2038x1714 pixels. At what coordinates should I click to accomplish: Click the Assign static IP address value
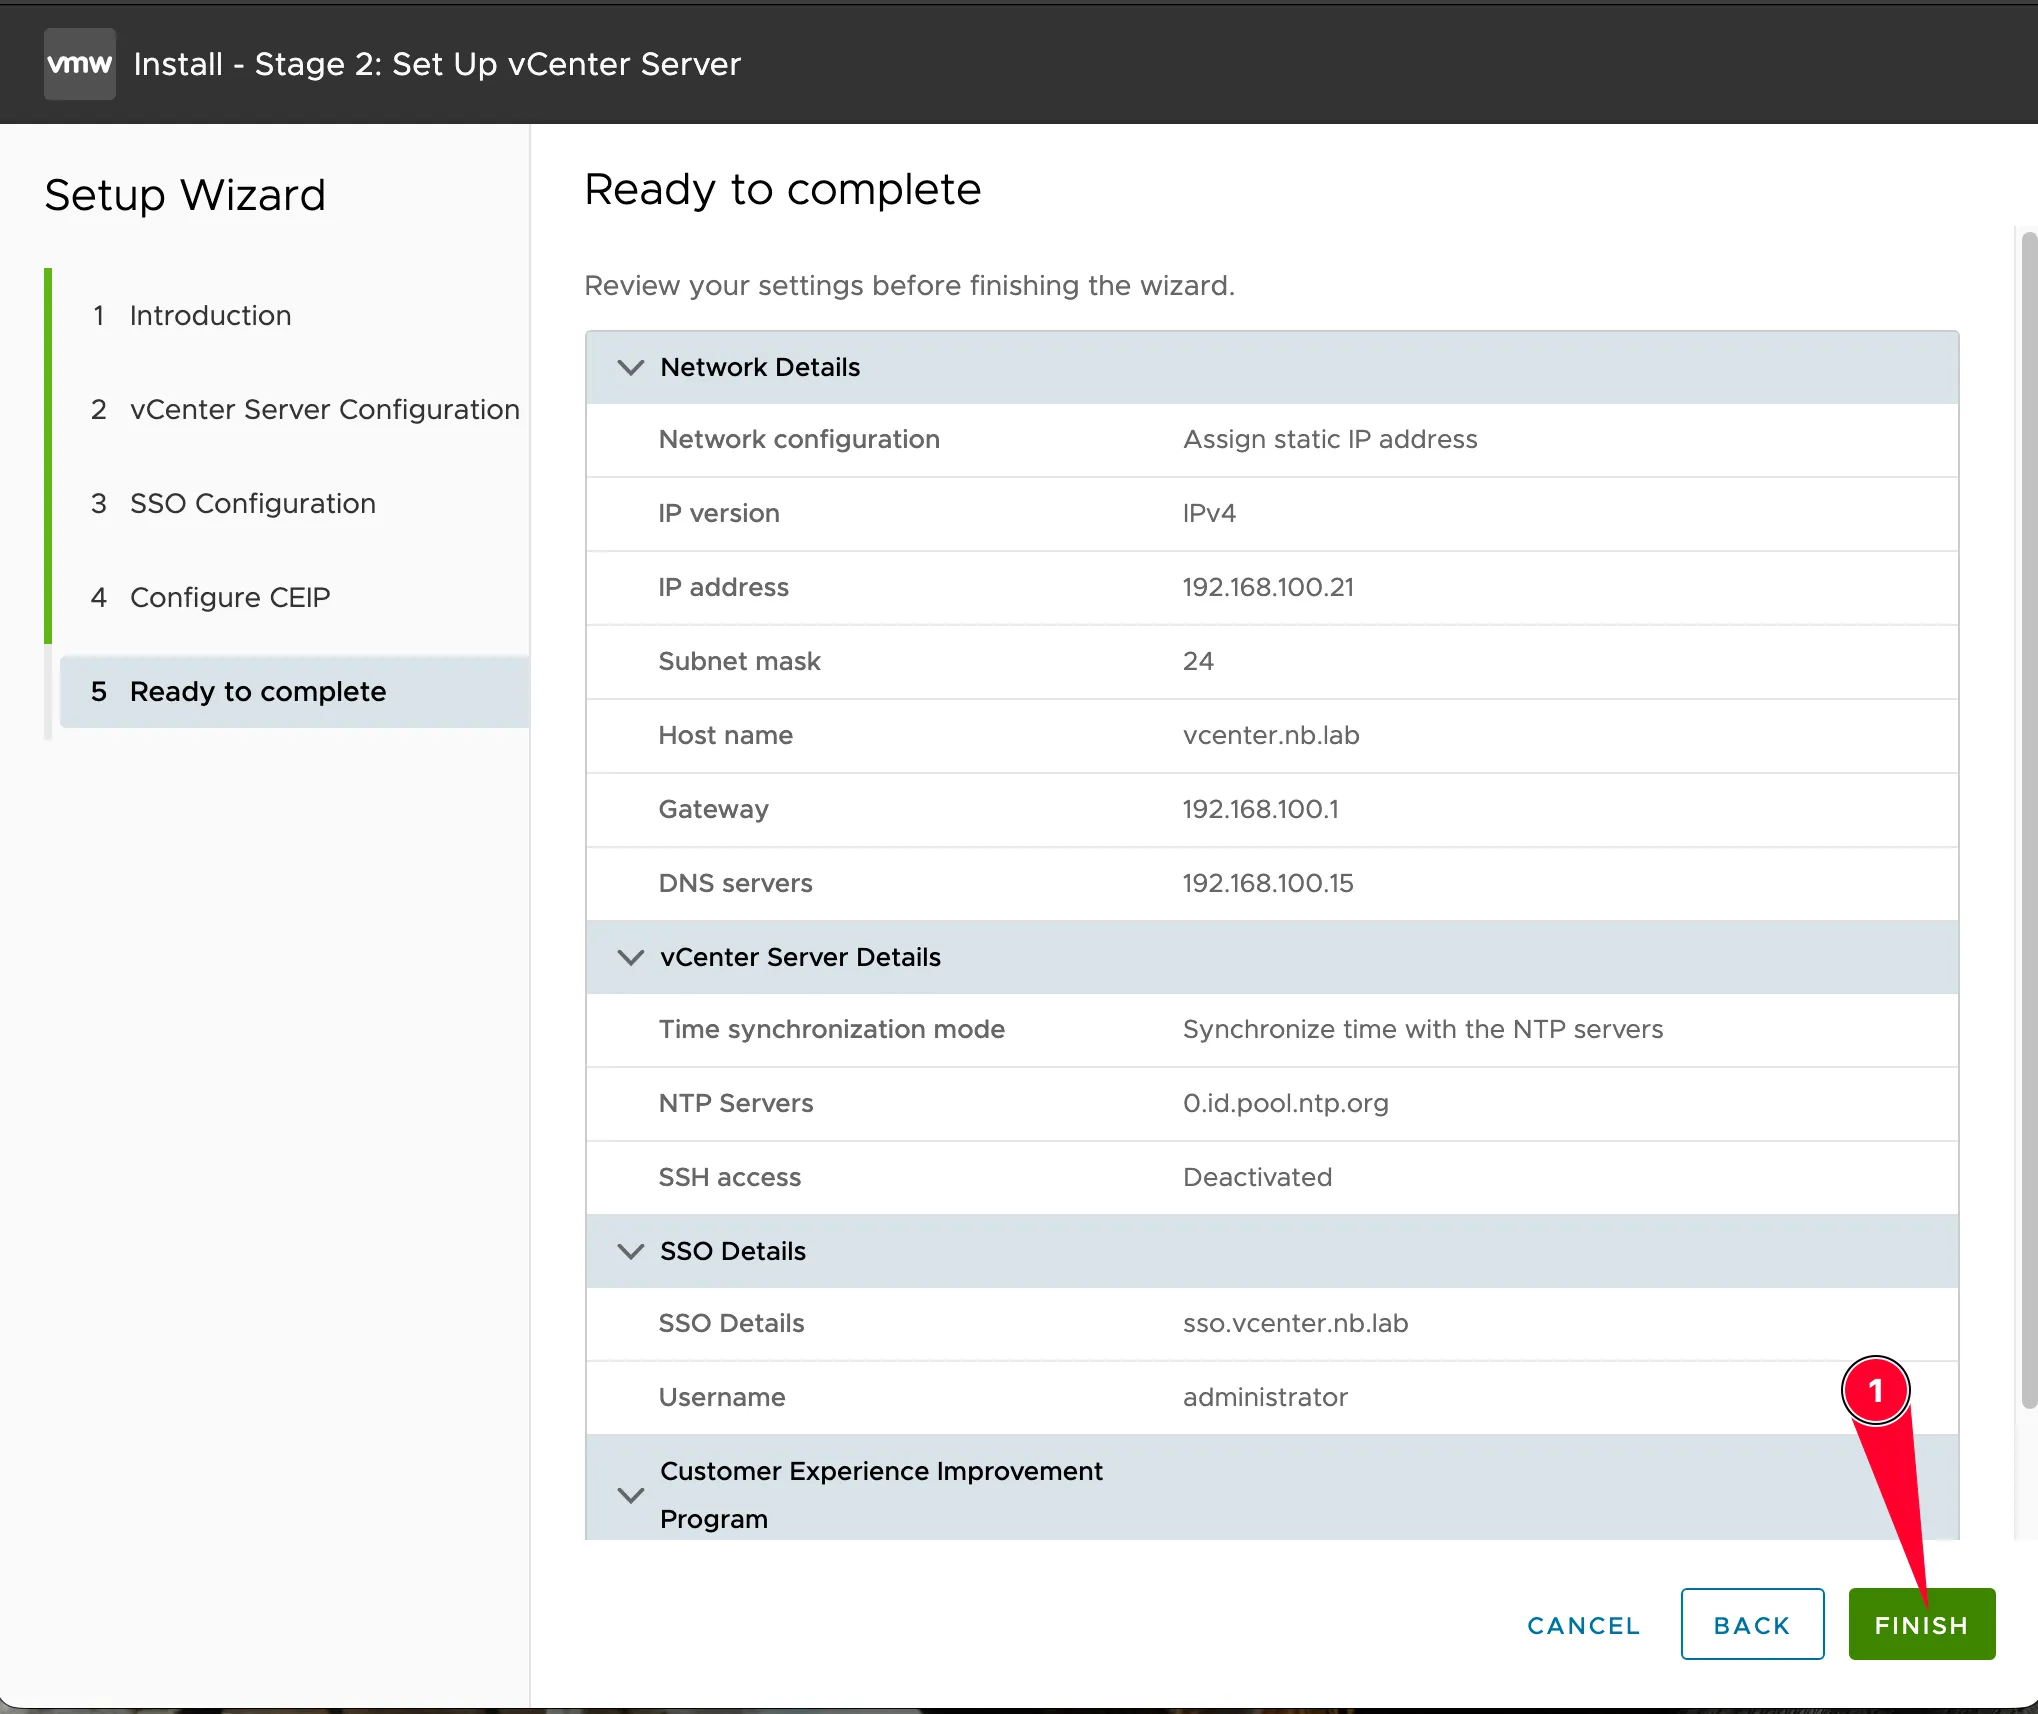click(x=1330, y=439)
